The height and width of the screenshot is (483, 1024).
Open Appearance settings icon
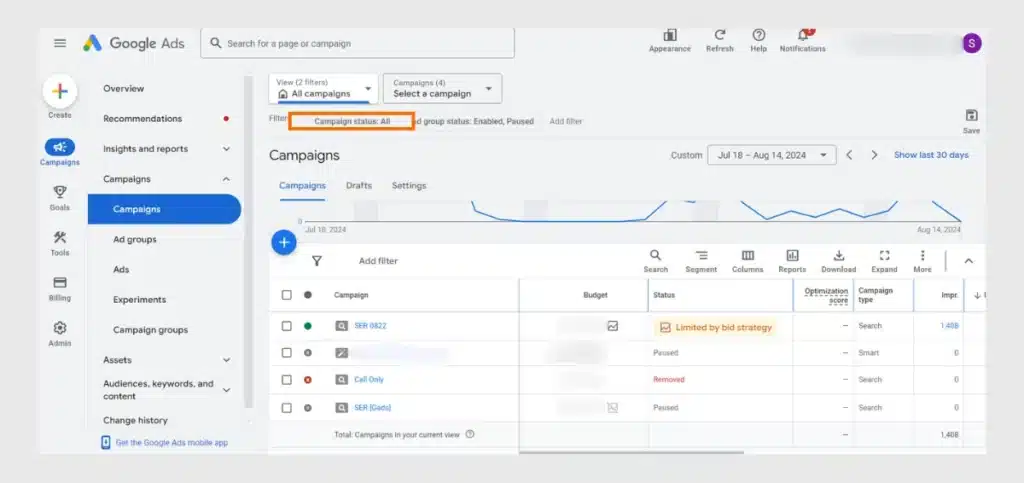(670, 35)
